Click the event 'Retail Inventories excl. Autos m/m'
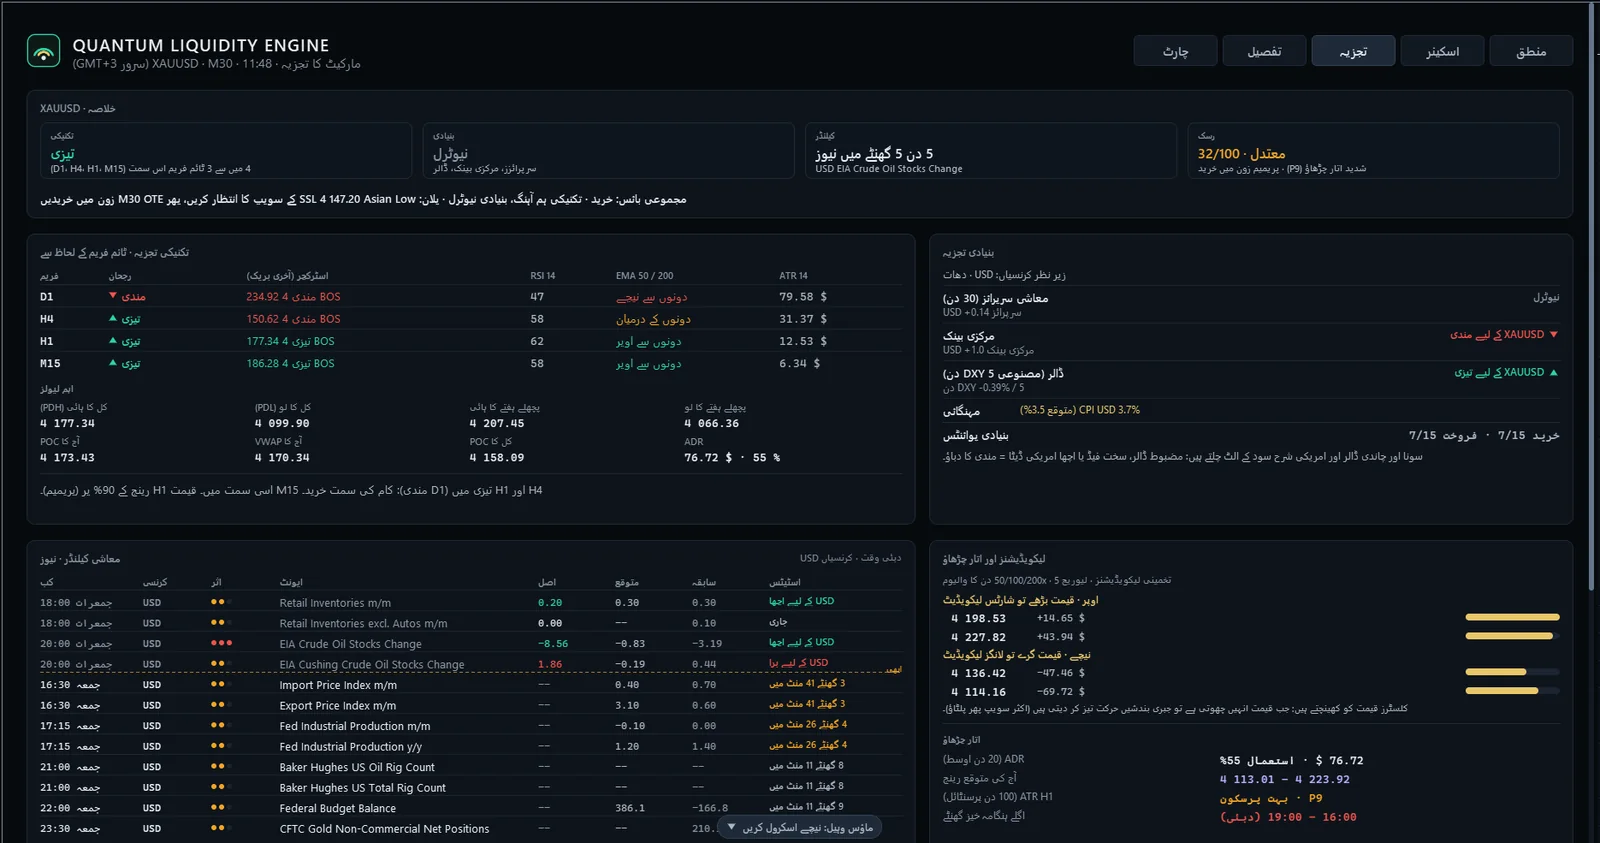The image size is (1600, 843). [x=363, y=623]
